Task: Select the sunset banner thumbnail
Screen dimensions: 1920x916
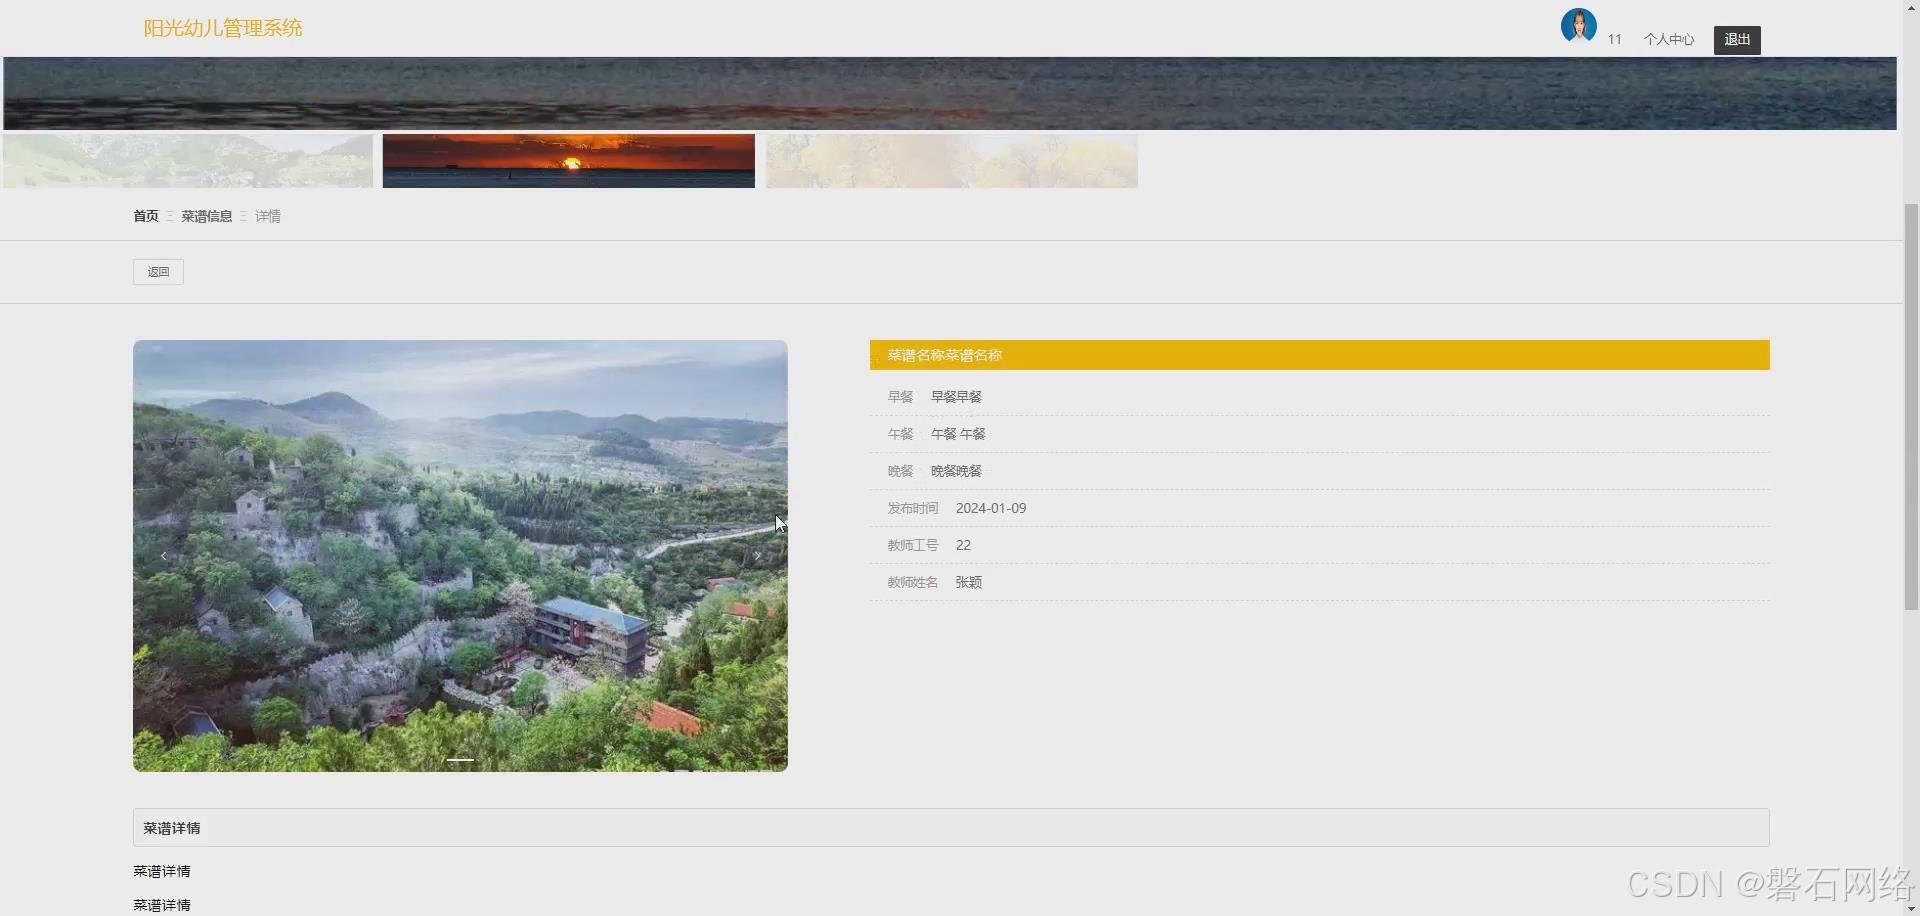Action: pos(569,161)
